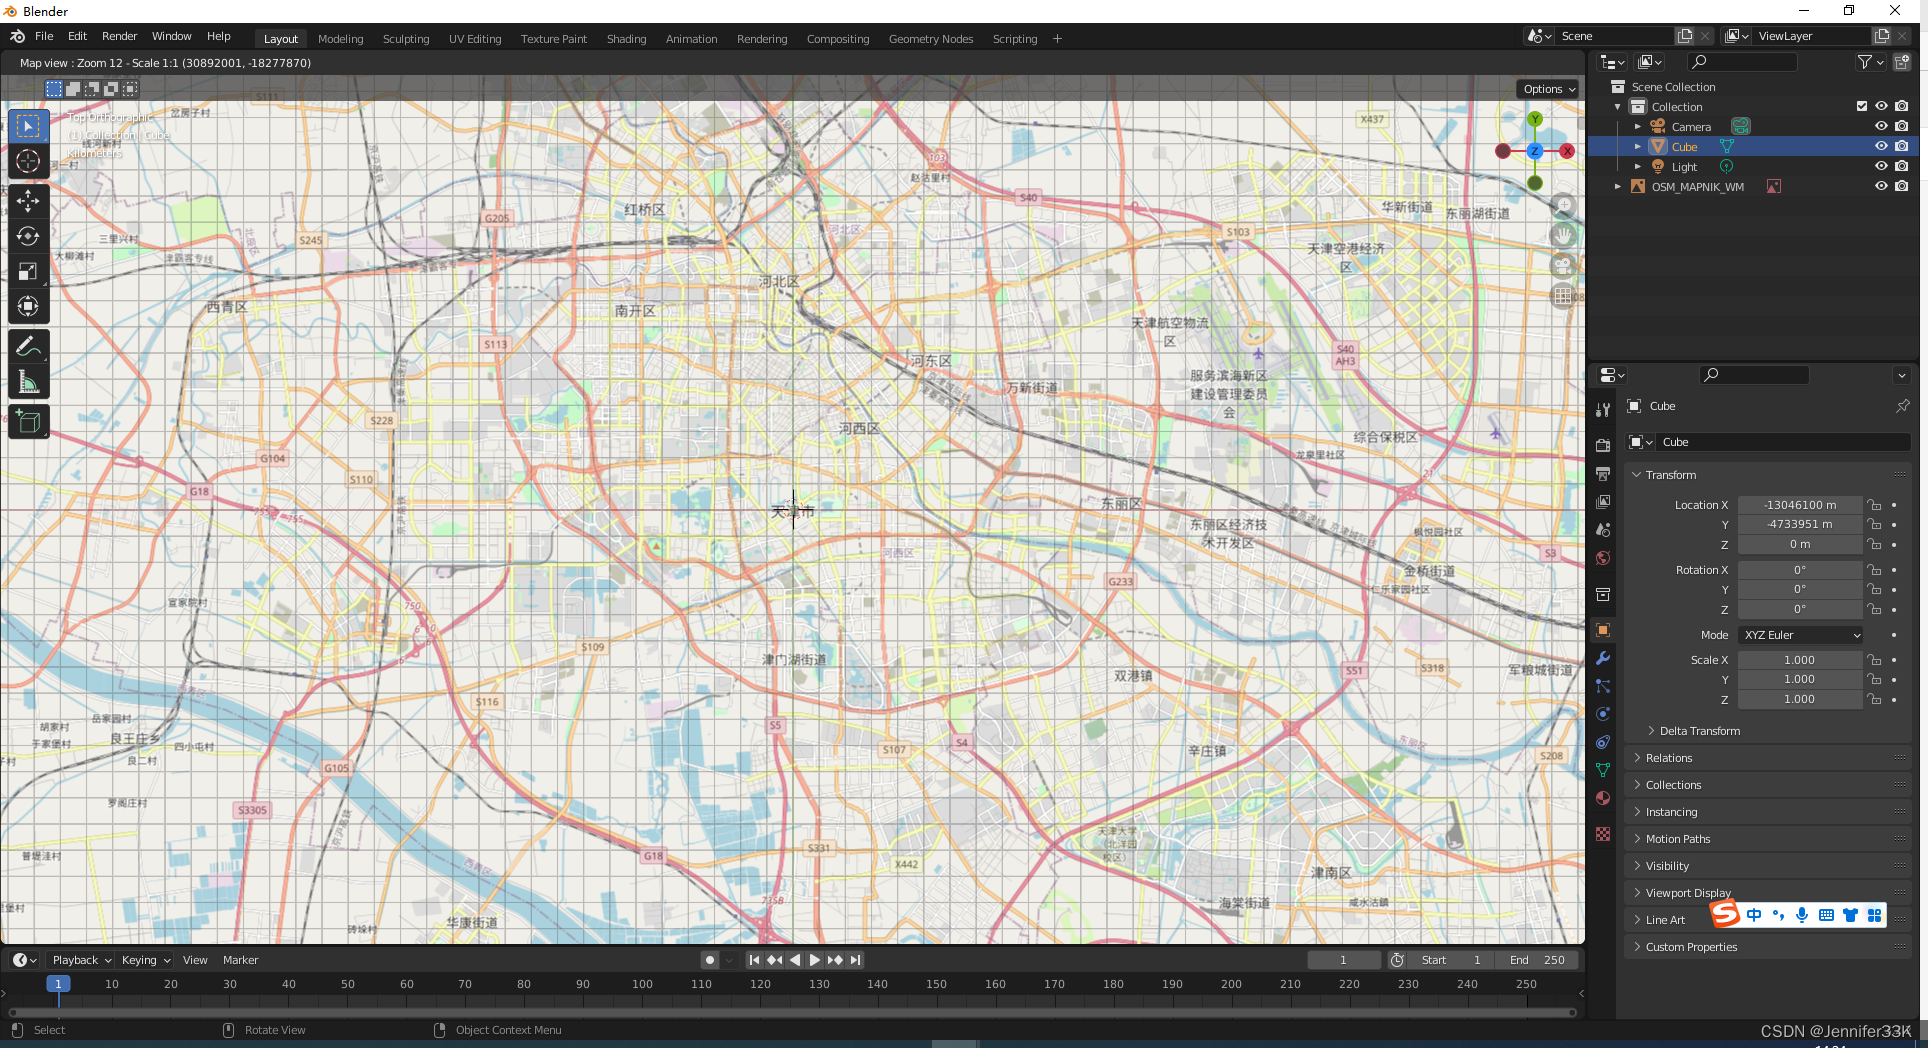1928x1048 pixels.
Task: Click the camera view gizmo icon
Action: [1563, 266]
